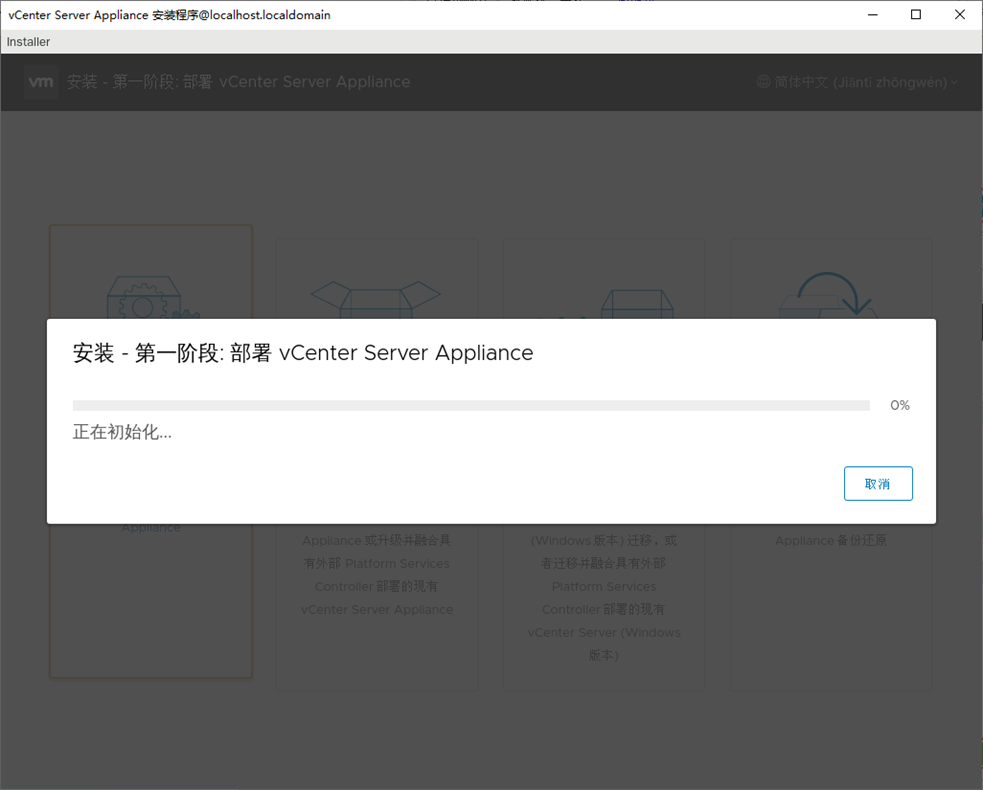Click the Appliance 备份还原 restore card text

pos(831,541)
